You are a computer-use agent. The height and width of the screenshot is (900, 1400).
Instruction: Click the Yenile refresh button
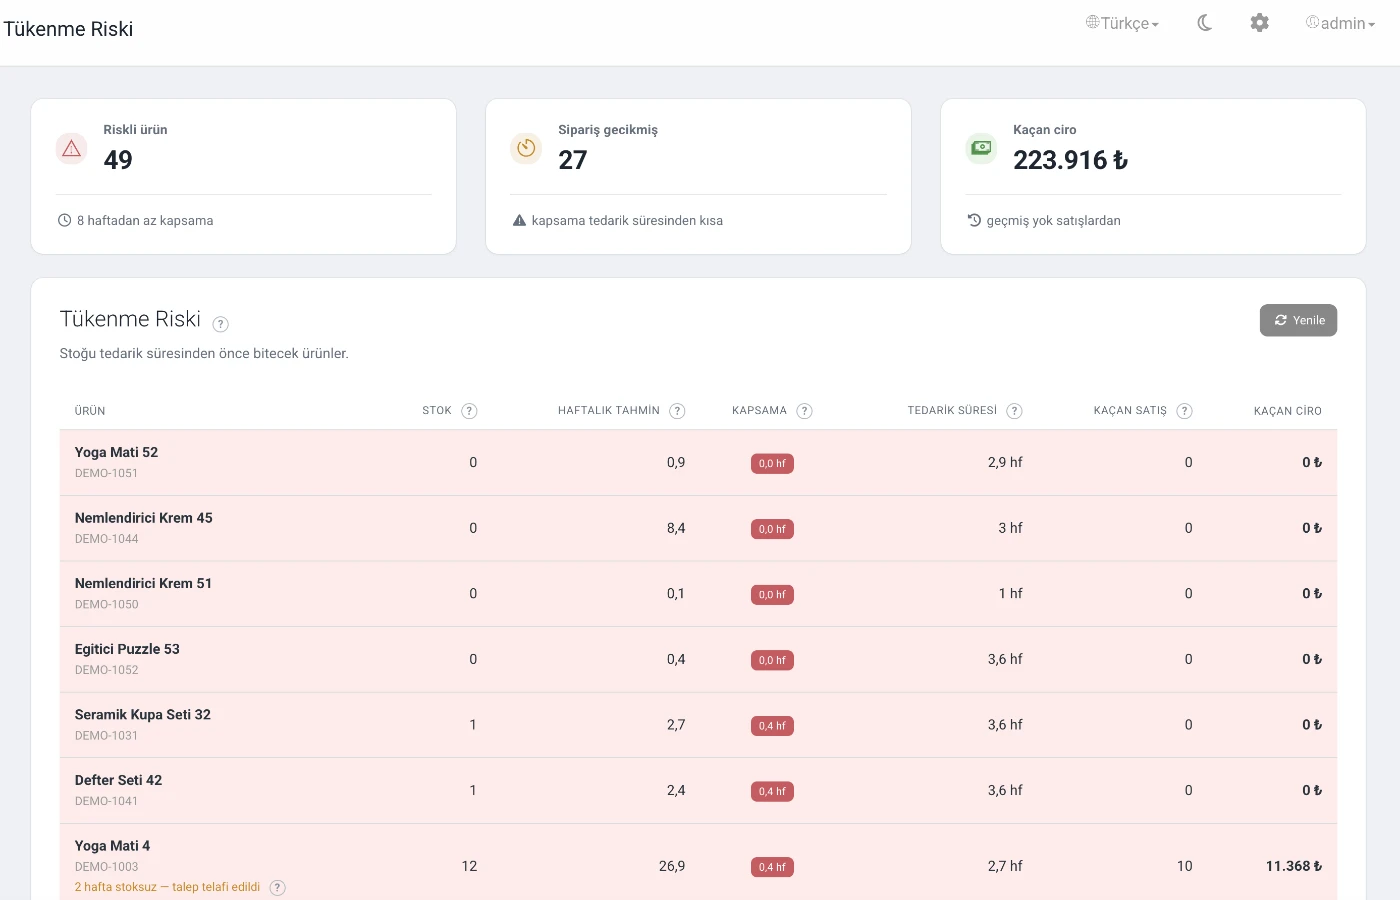click(x=1298, y=320)
